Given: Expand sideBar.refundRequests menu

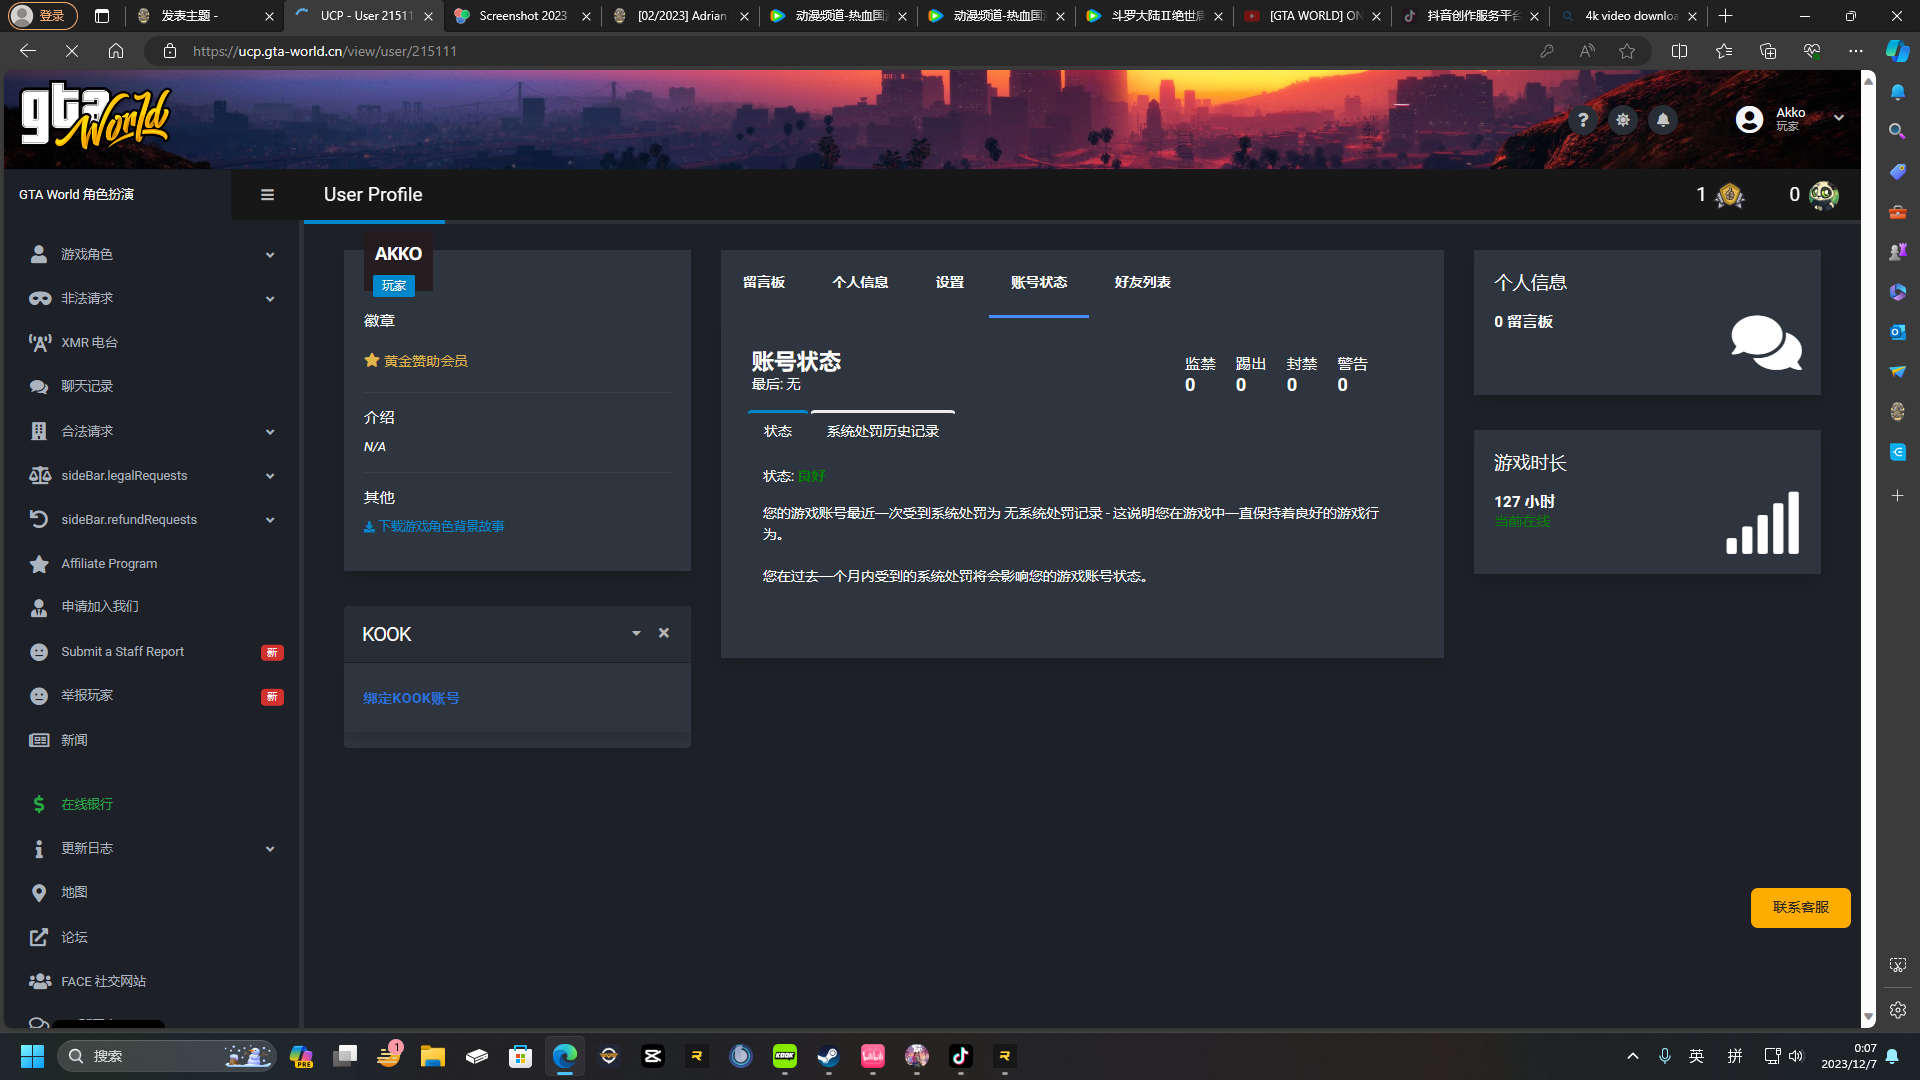Looking at the screenshot, I should (150, 520).
